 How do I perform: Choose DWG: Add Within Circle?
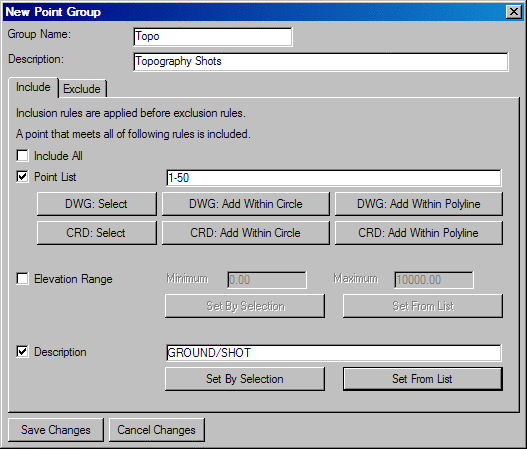[x=246, y=204]
